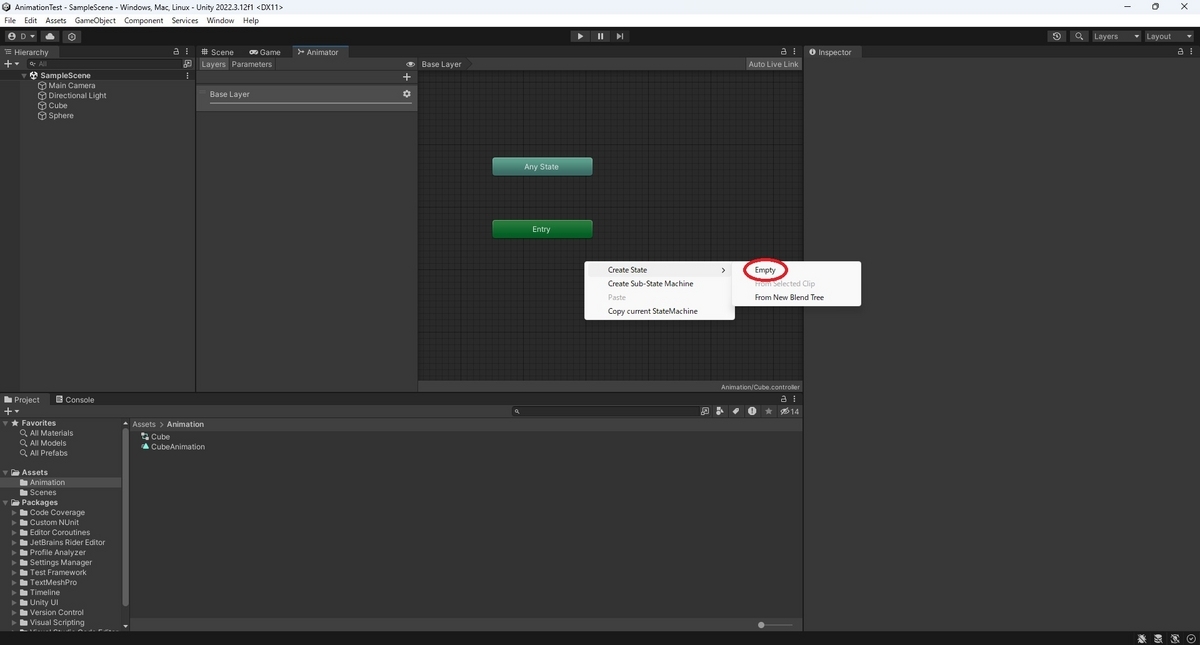Click the global search magnifier icon
Image resolution: width=1200 pixels, height=645 pixels.
(x=1079, y=36)
